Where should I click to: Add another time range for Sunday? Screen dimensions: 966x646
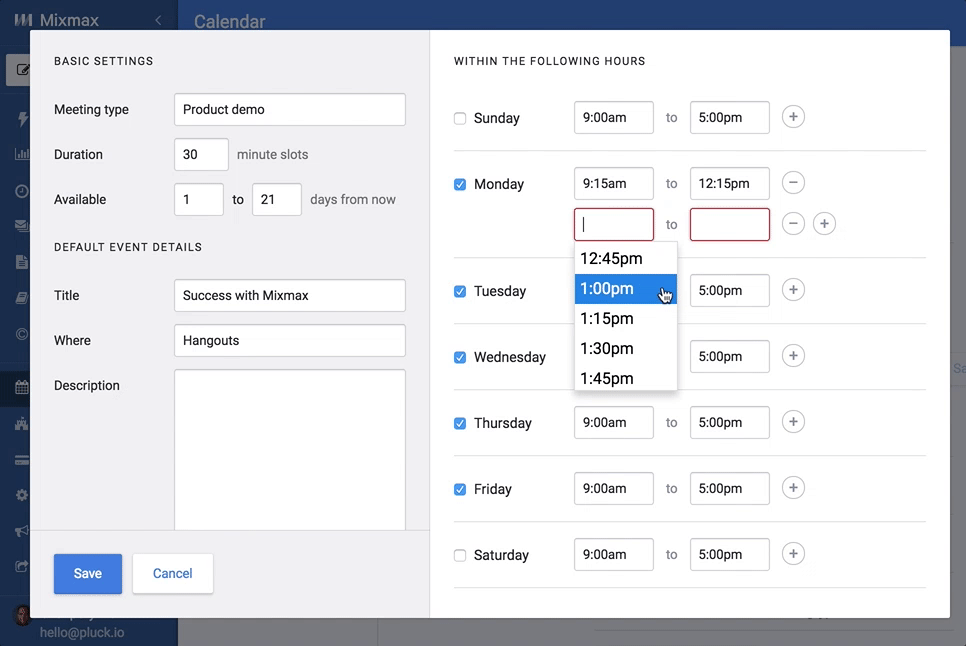tap(793, 117)
